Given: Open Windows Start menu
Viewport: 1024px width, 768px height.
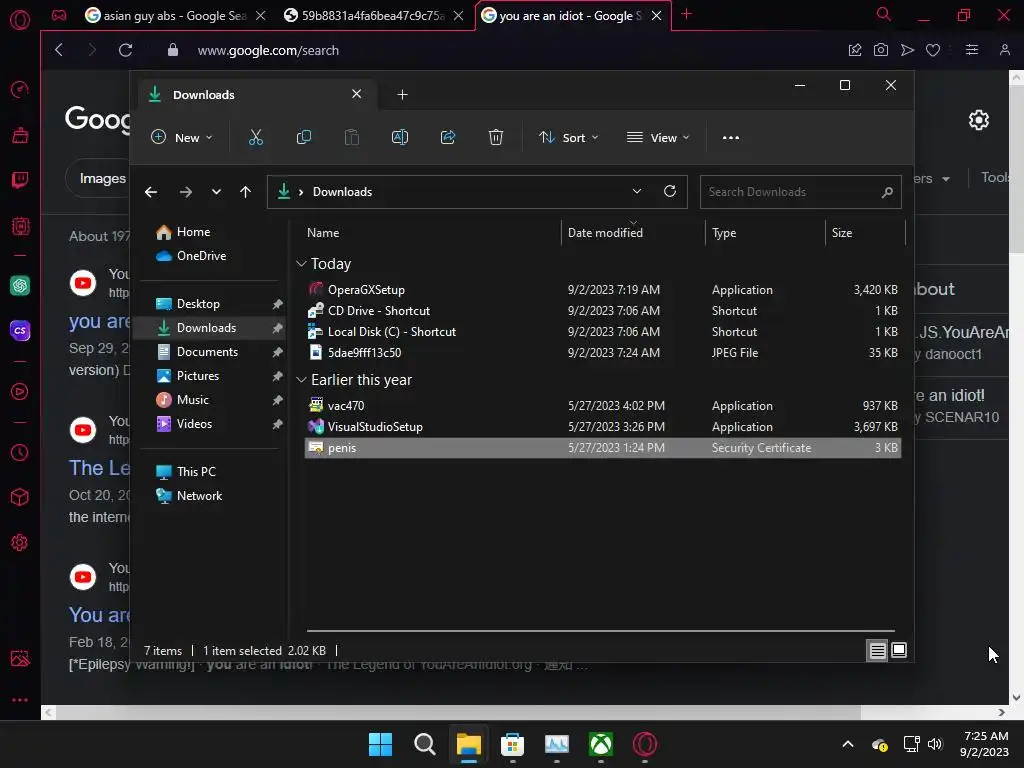Looking at the screenshot, I should 380,744.
